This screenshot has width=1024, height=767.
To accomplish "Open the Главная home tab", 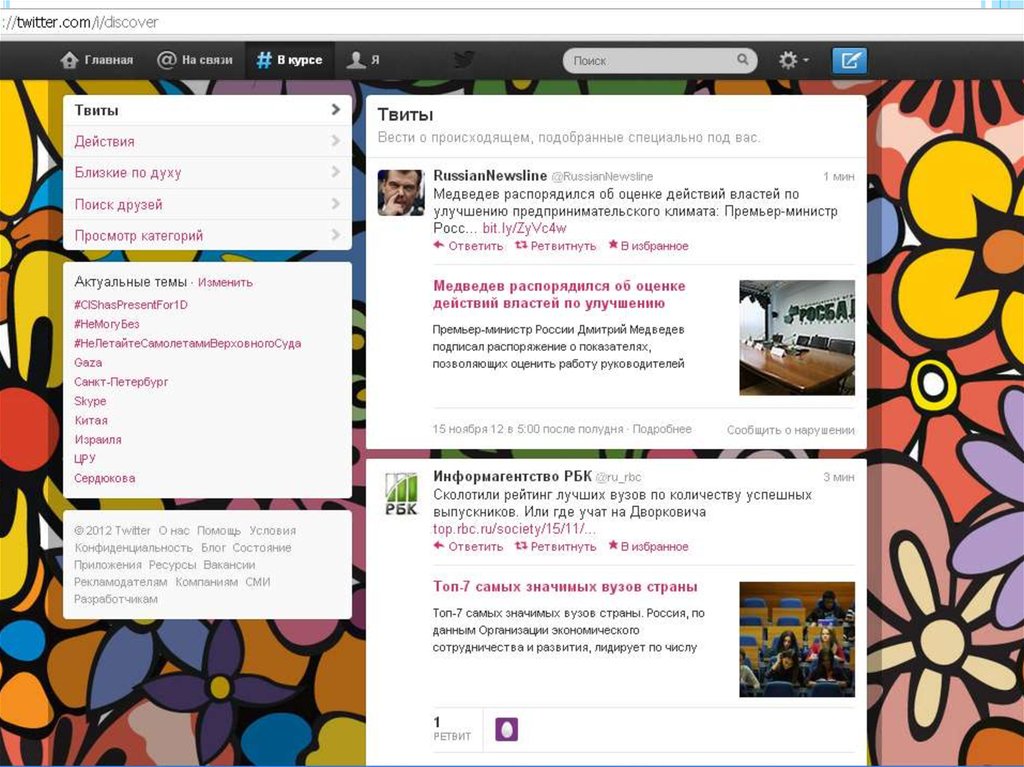I will click(97, 60).
